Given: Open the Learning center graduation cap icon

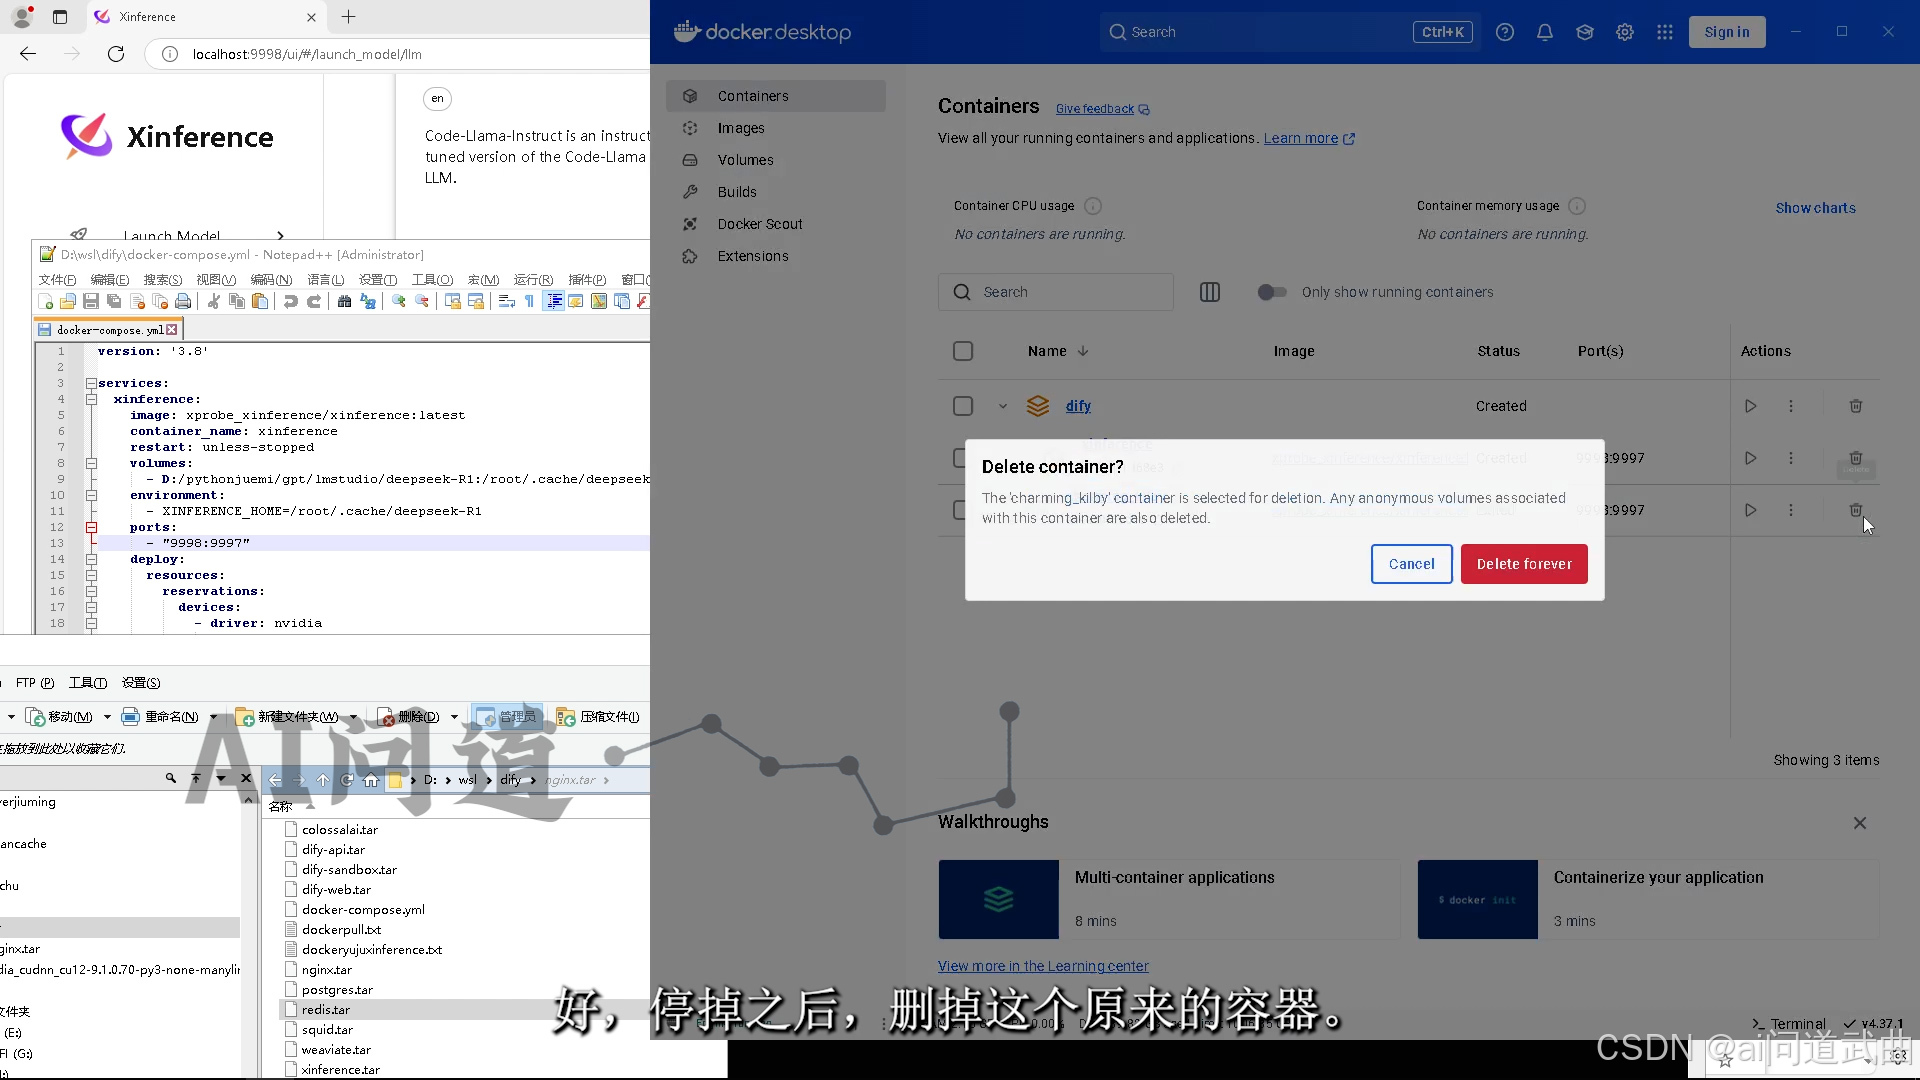Looking at the screenshot, I should pos(1584,32).
